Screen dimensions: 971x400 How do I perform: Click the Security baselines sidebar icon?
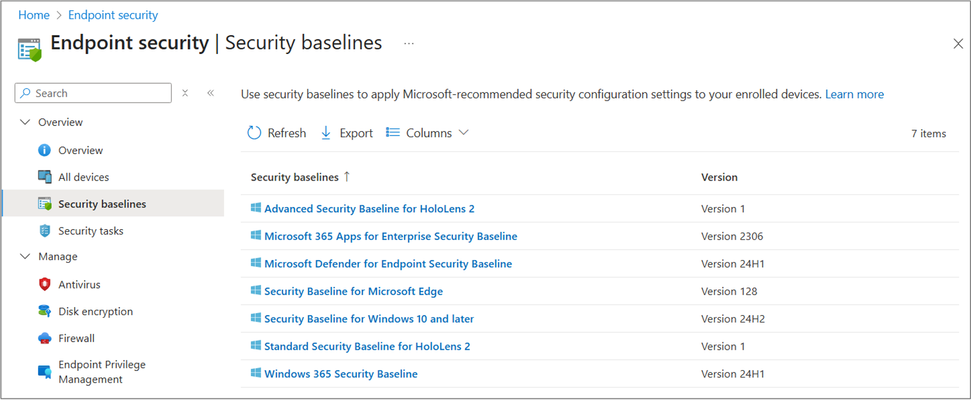click(44, 204)
